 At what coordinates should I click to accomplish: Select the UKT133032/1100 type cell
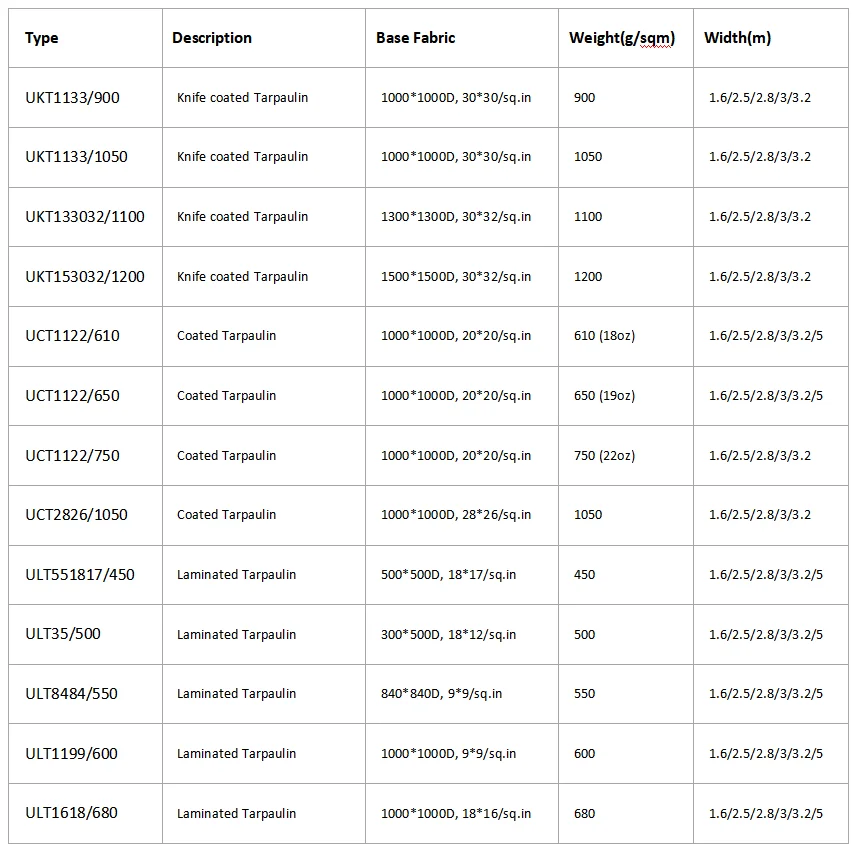[85, 217]
